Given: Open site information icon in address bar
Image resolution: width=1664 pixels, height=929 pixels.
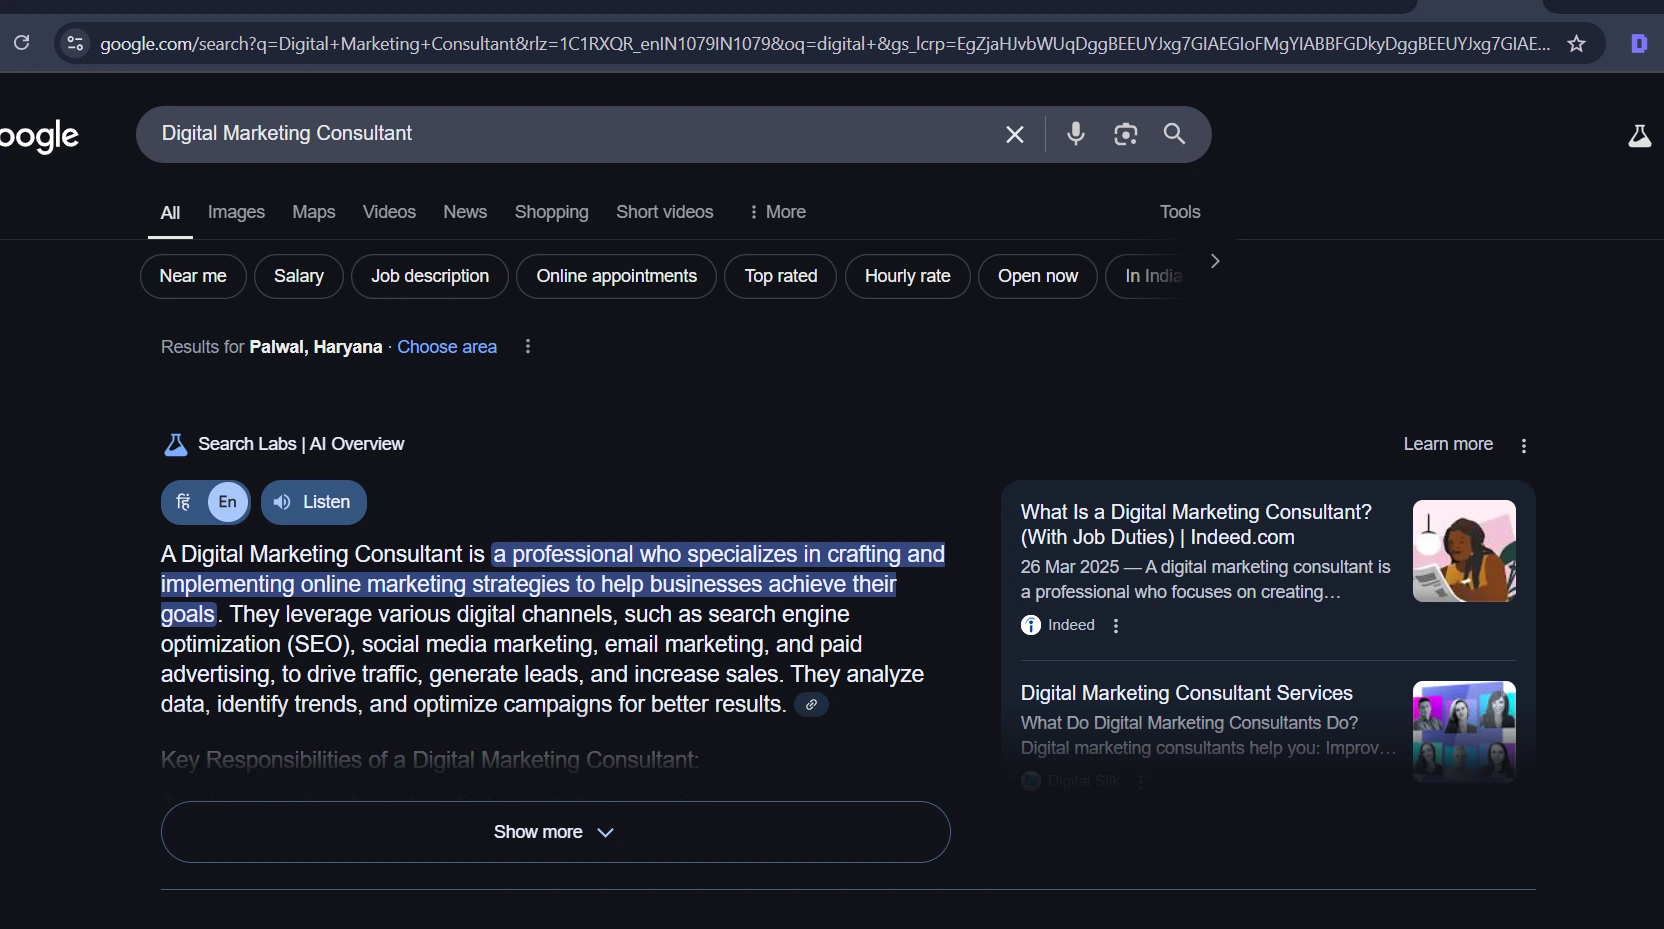Looking at the screenshot, I should click(75, 43).
